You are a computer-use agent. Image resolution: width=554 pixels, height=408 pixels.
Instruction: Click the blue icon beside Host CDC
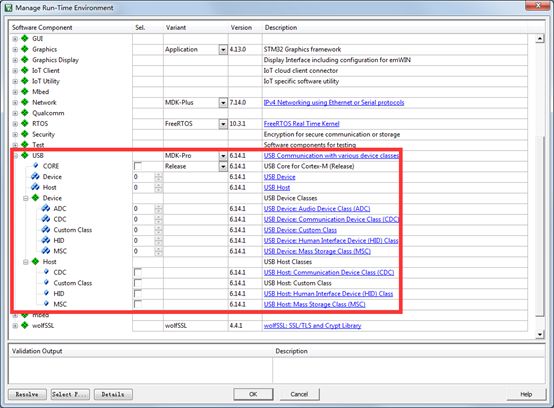pyautogui.click(x=46, y=272)
